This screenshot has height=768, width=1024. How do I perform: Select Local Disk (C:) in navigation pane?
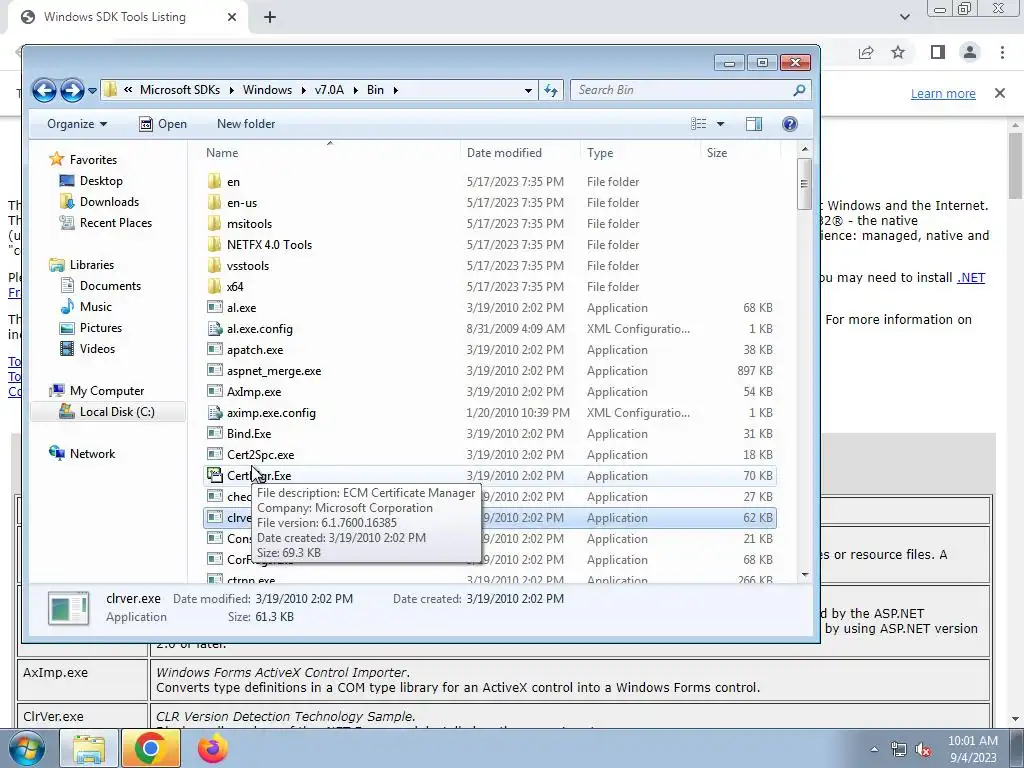107,412
